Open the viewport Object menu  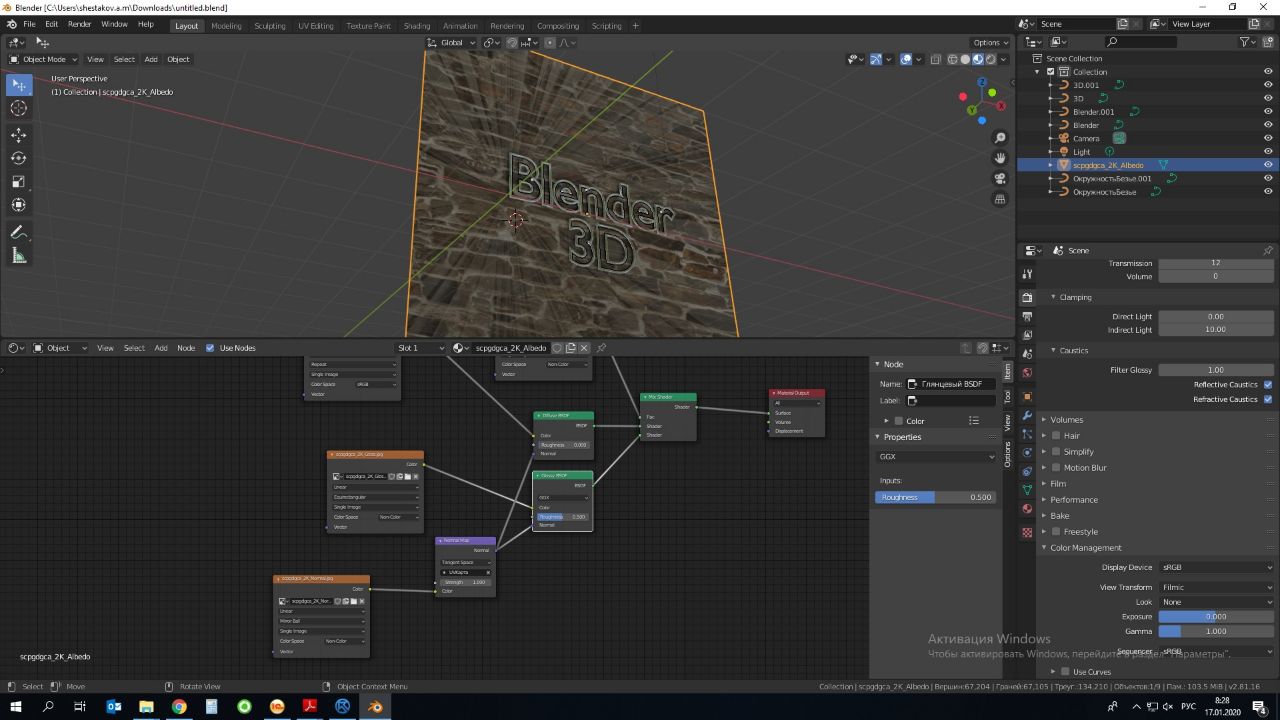click(x=178, y=59)
